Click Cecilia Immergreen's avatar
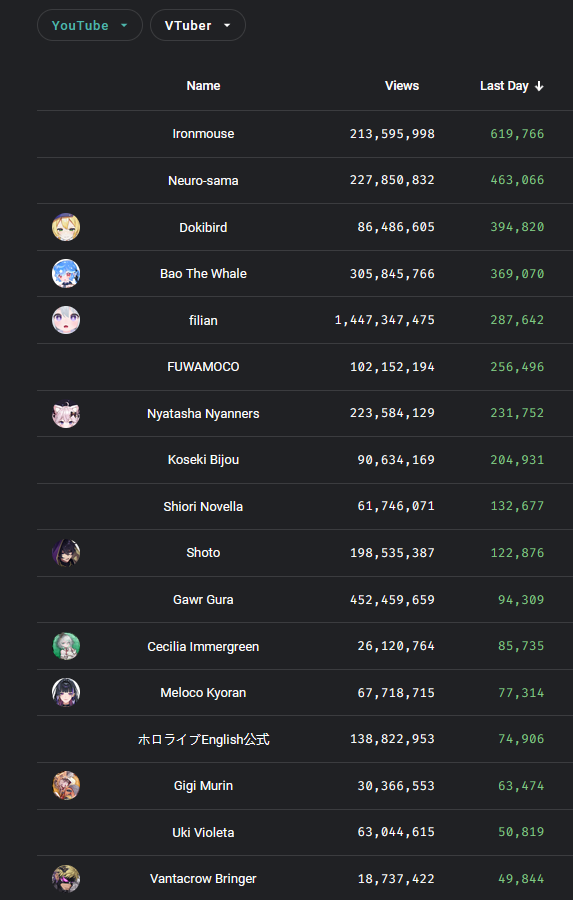This screenshot has width=573, height=900. click(66, 646)
